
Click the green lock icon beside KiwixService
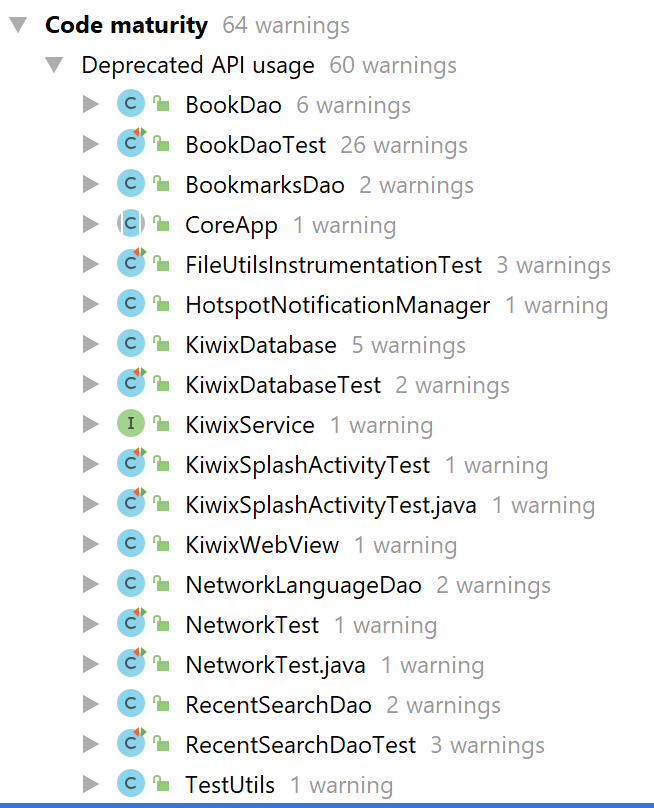click(x=161, y=424)
